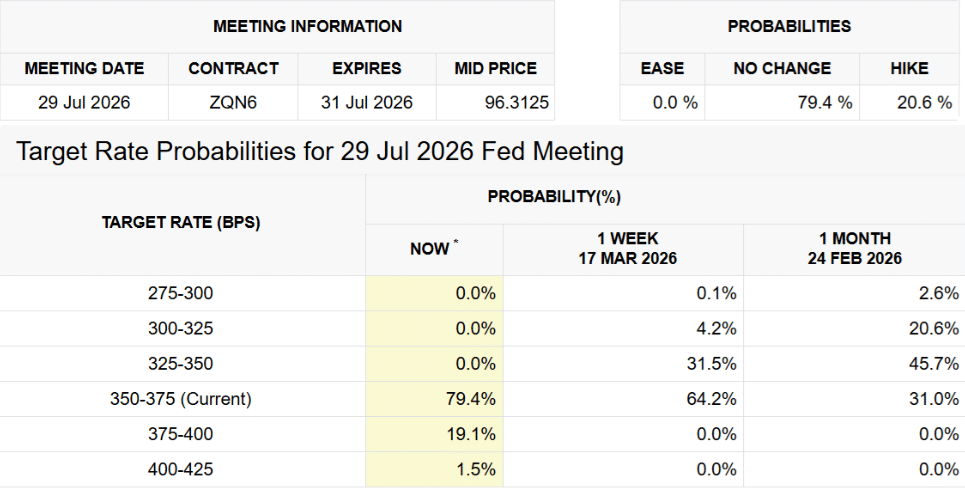Screen dimensions: 965x490
Task: Select the 350-375 (Current) row label
Action: click(x=181, y=399)
